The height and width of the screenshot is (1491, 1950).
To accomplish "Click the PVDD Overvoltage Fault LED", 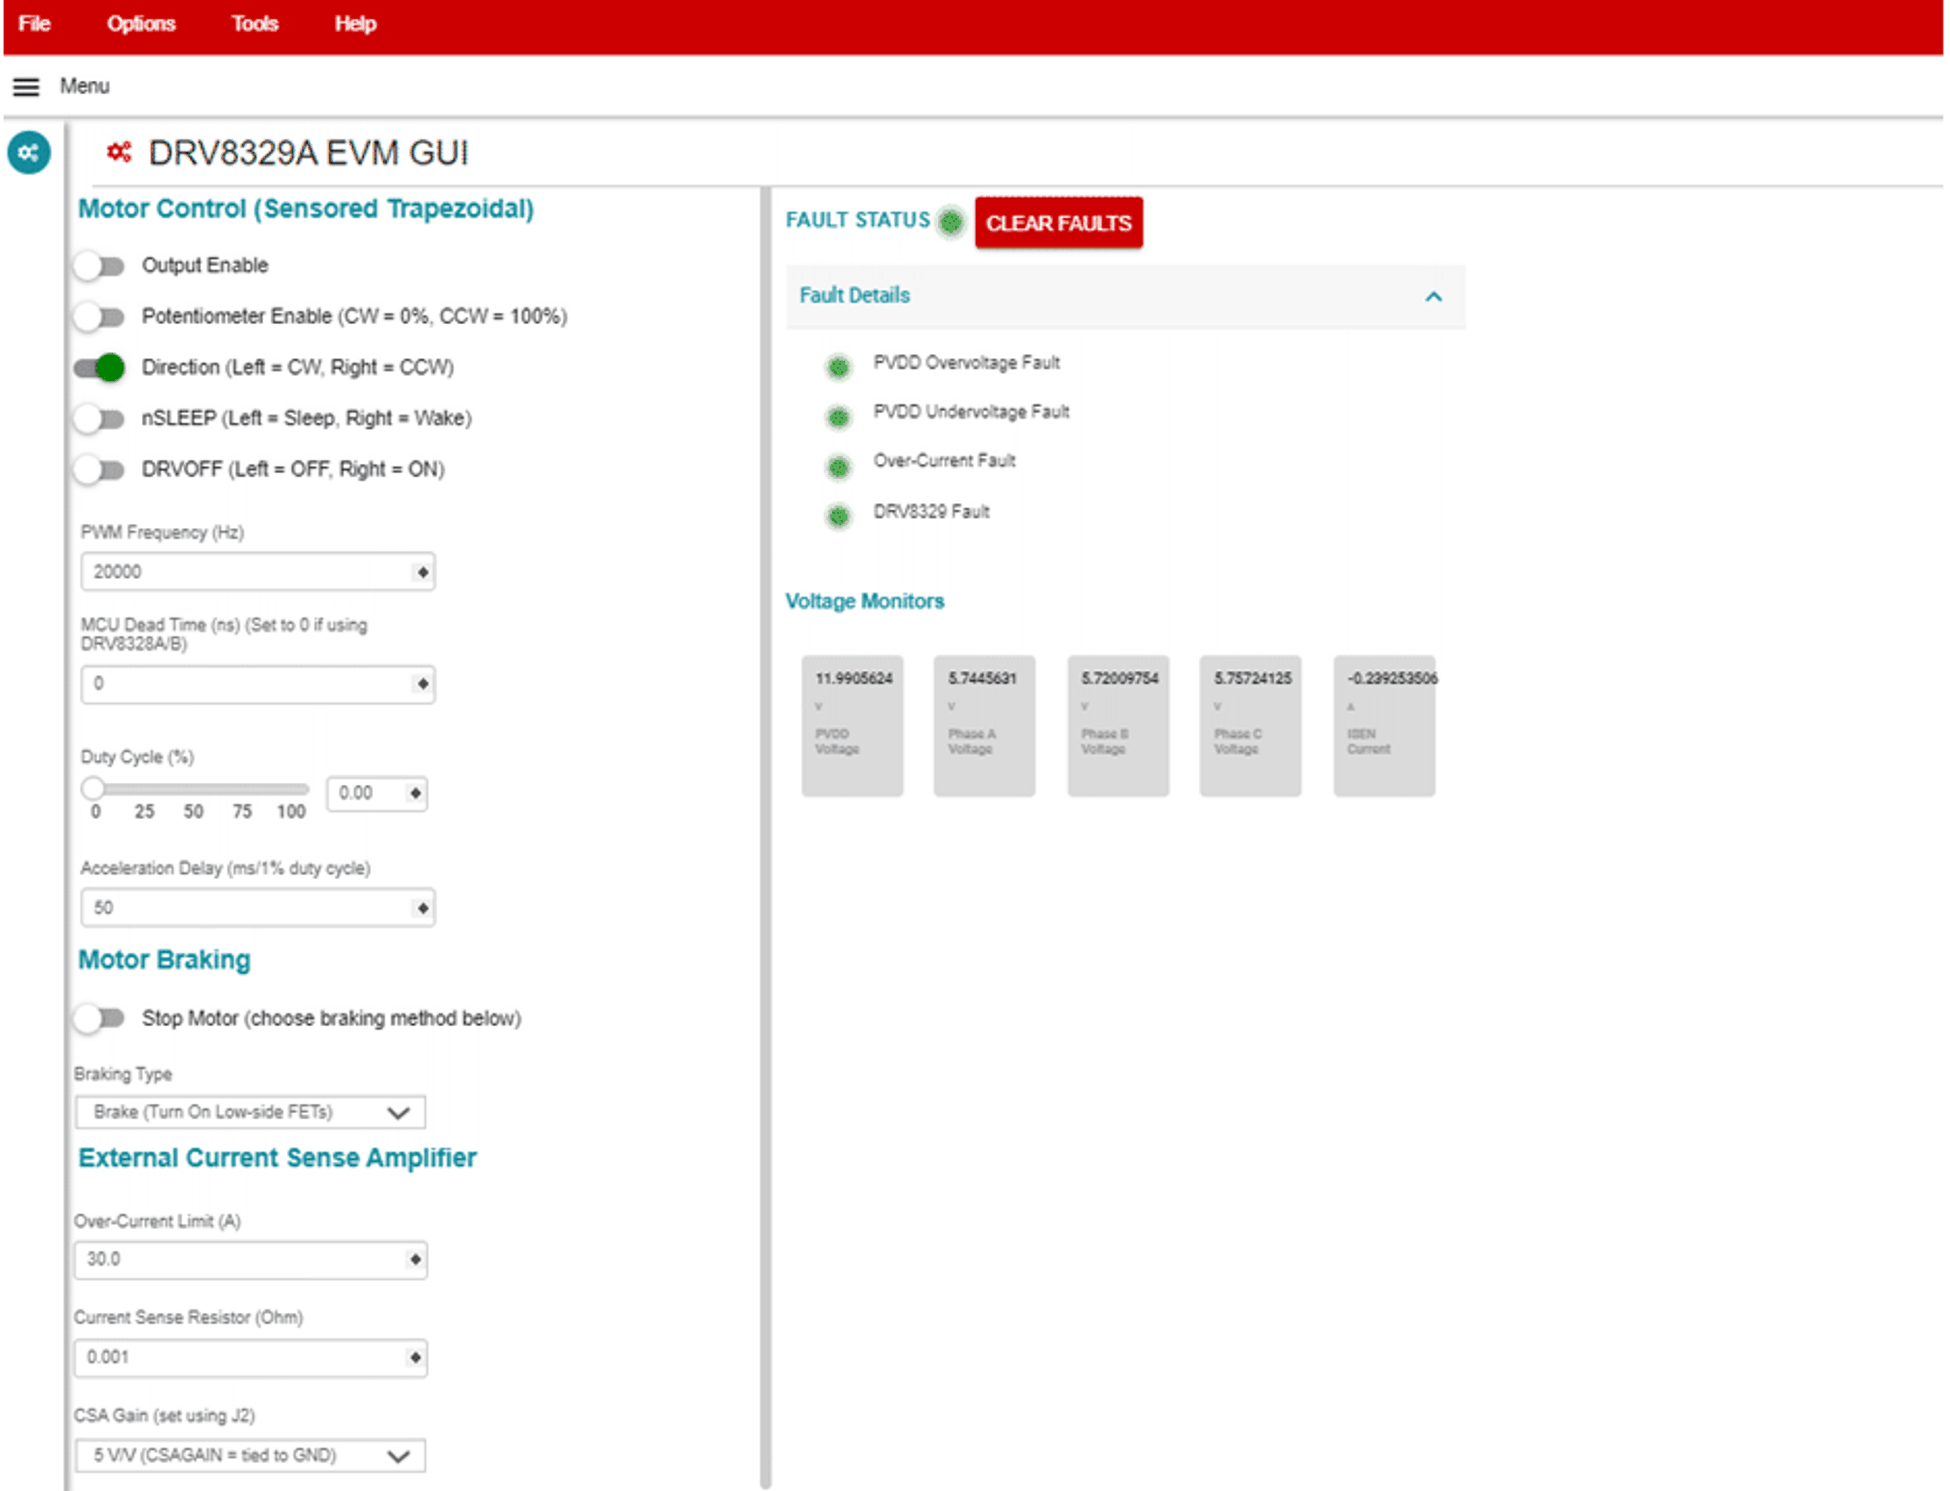I will tap(838, 367).
